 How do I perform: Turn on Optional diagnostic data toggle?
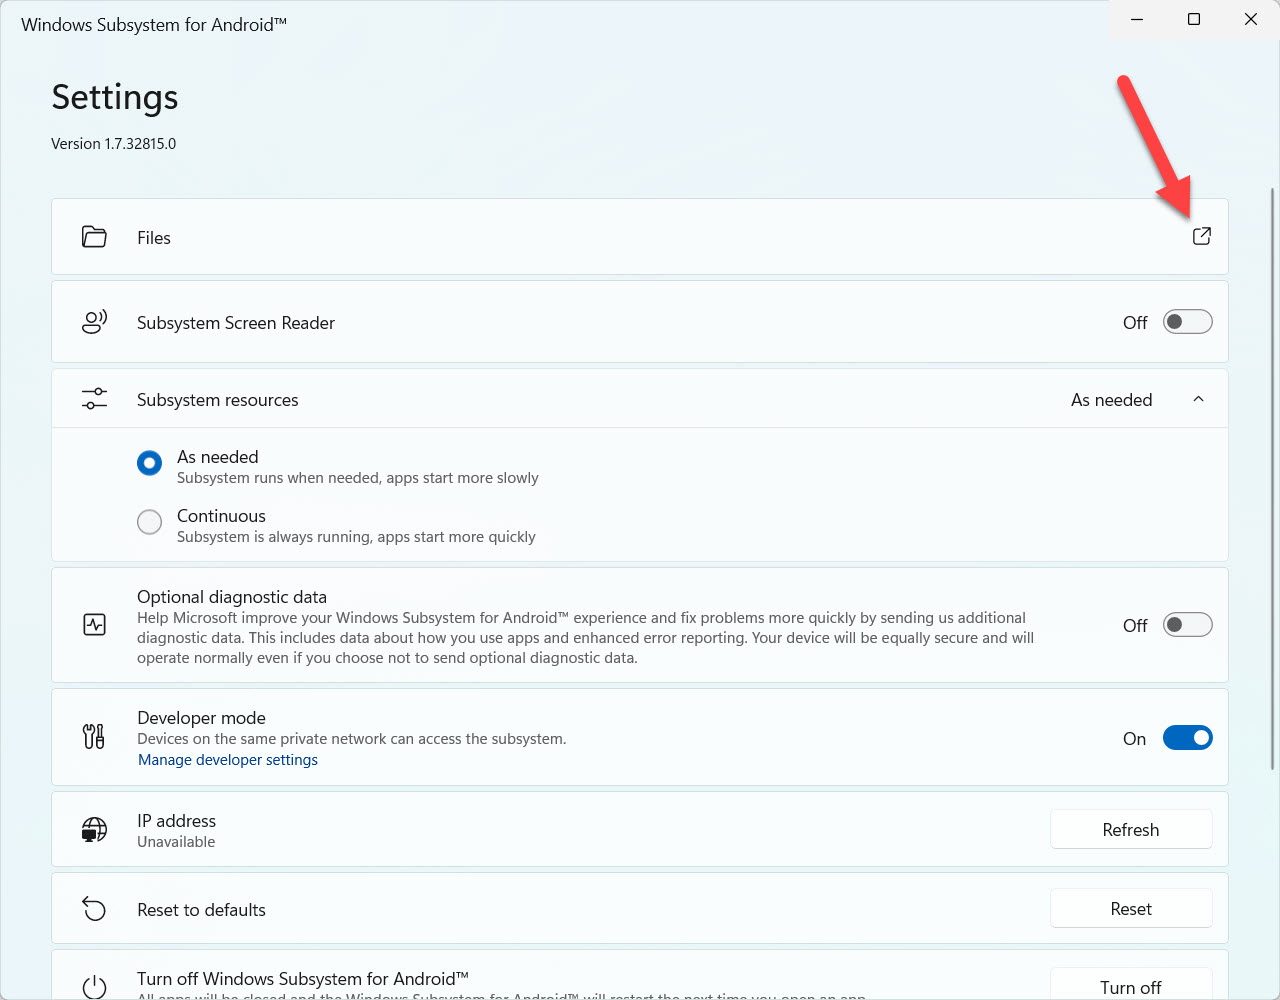tap(1187, 625)
